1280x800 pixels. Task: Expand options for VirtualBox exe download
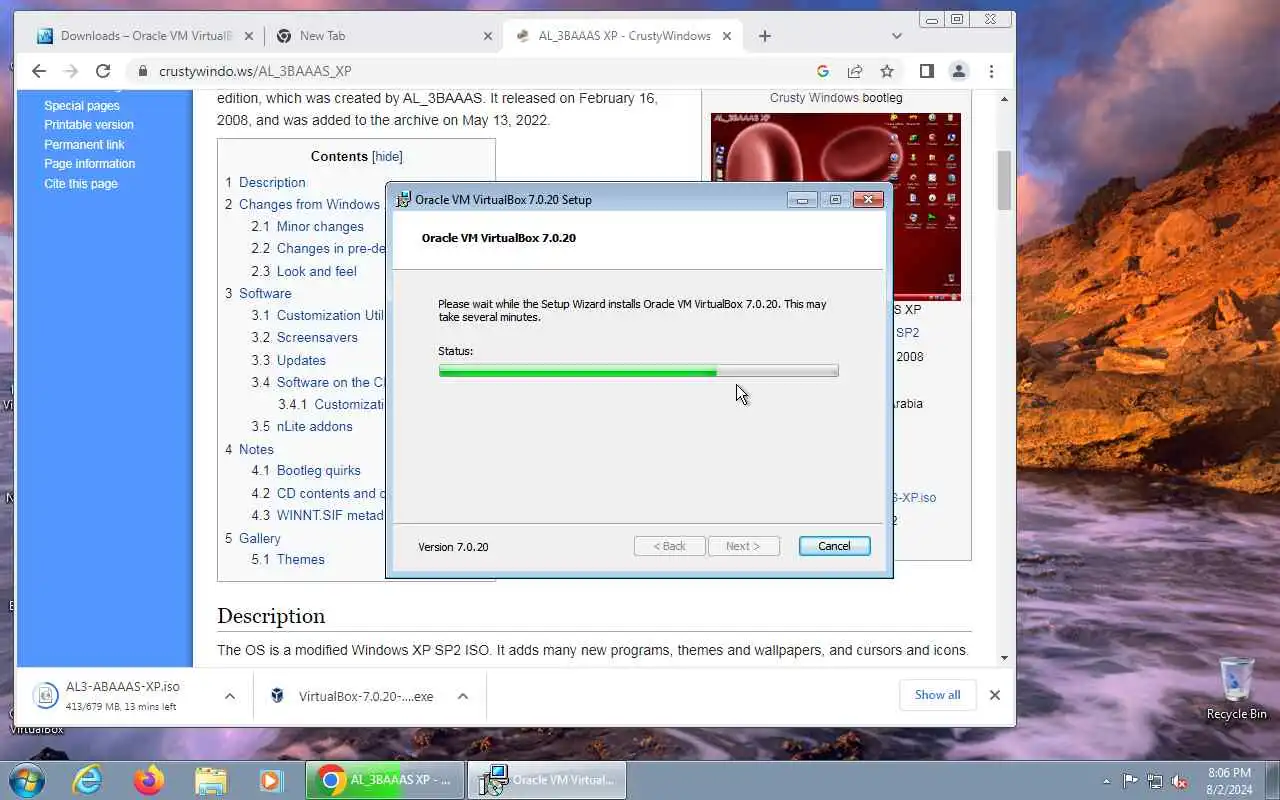pos(462,696)
